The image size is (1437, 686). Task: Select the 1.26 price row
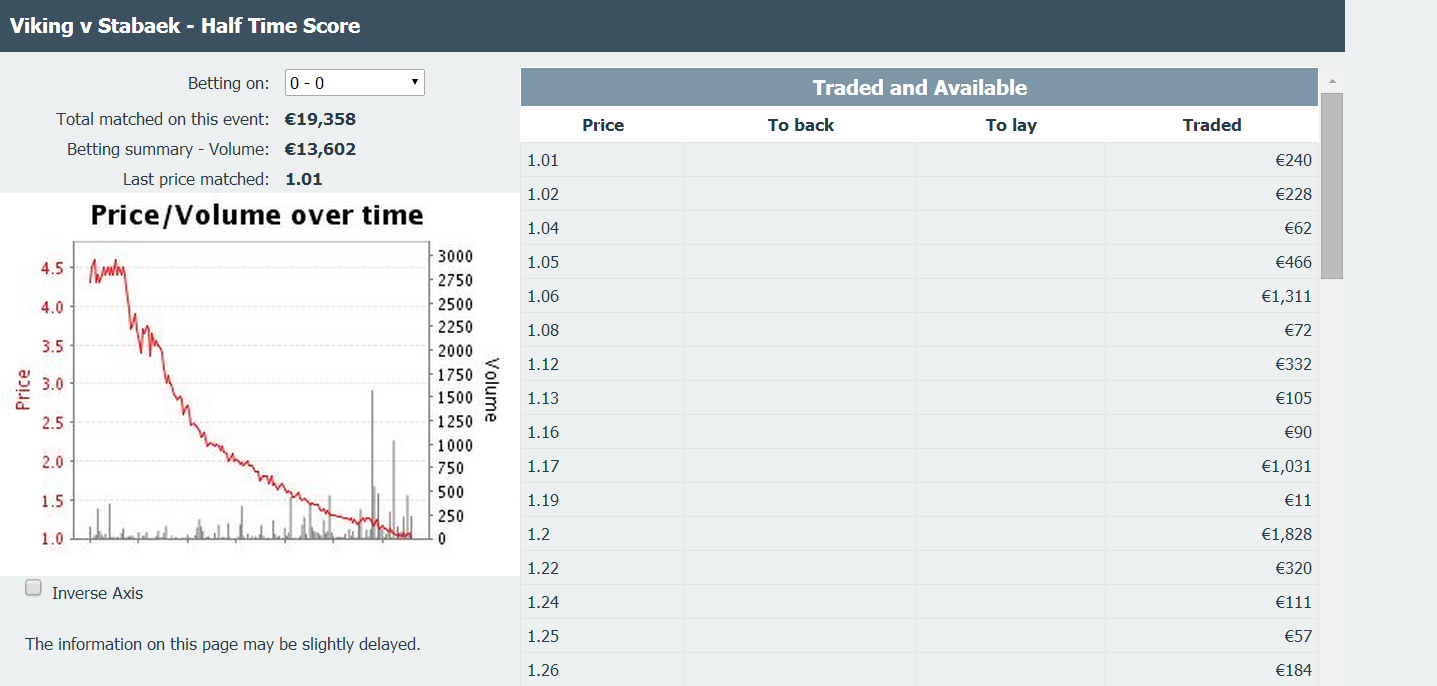point(919,669)
